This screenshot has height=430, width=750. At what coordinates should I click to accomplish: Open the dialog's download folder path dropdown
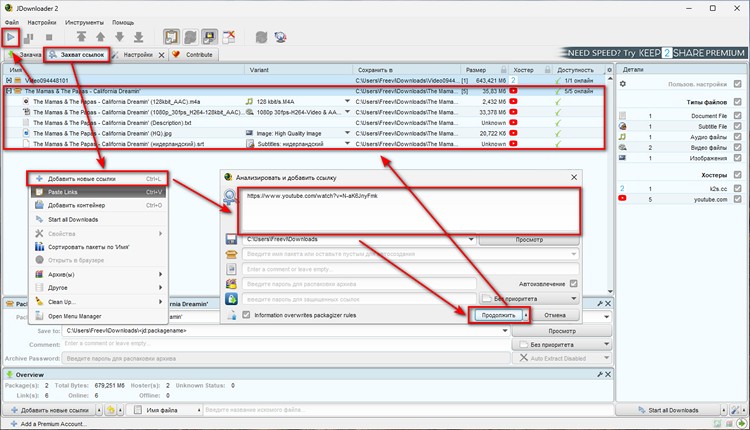click(x=471, y=239)
